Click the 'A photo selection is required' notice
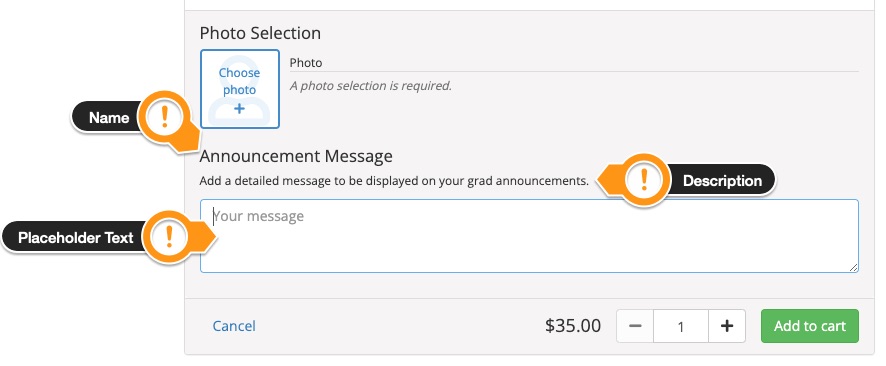 click(371, 86)
